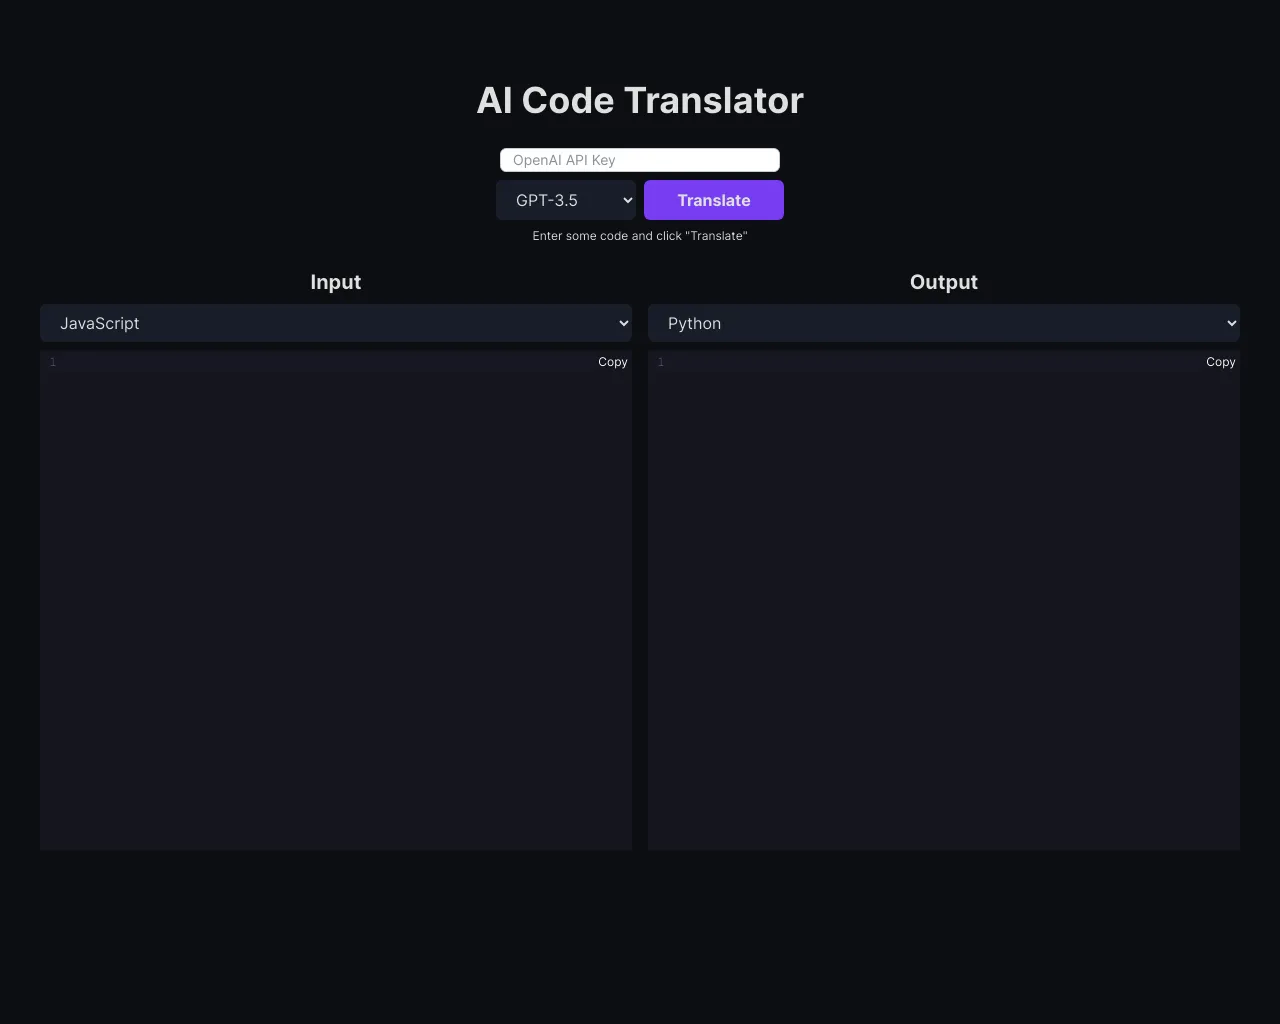Click the instruction text below Translate

639,236
